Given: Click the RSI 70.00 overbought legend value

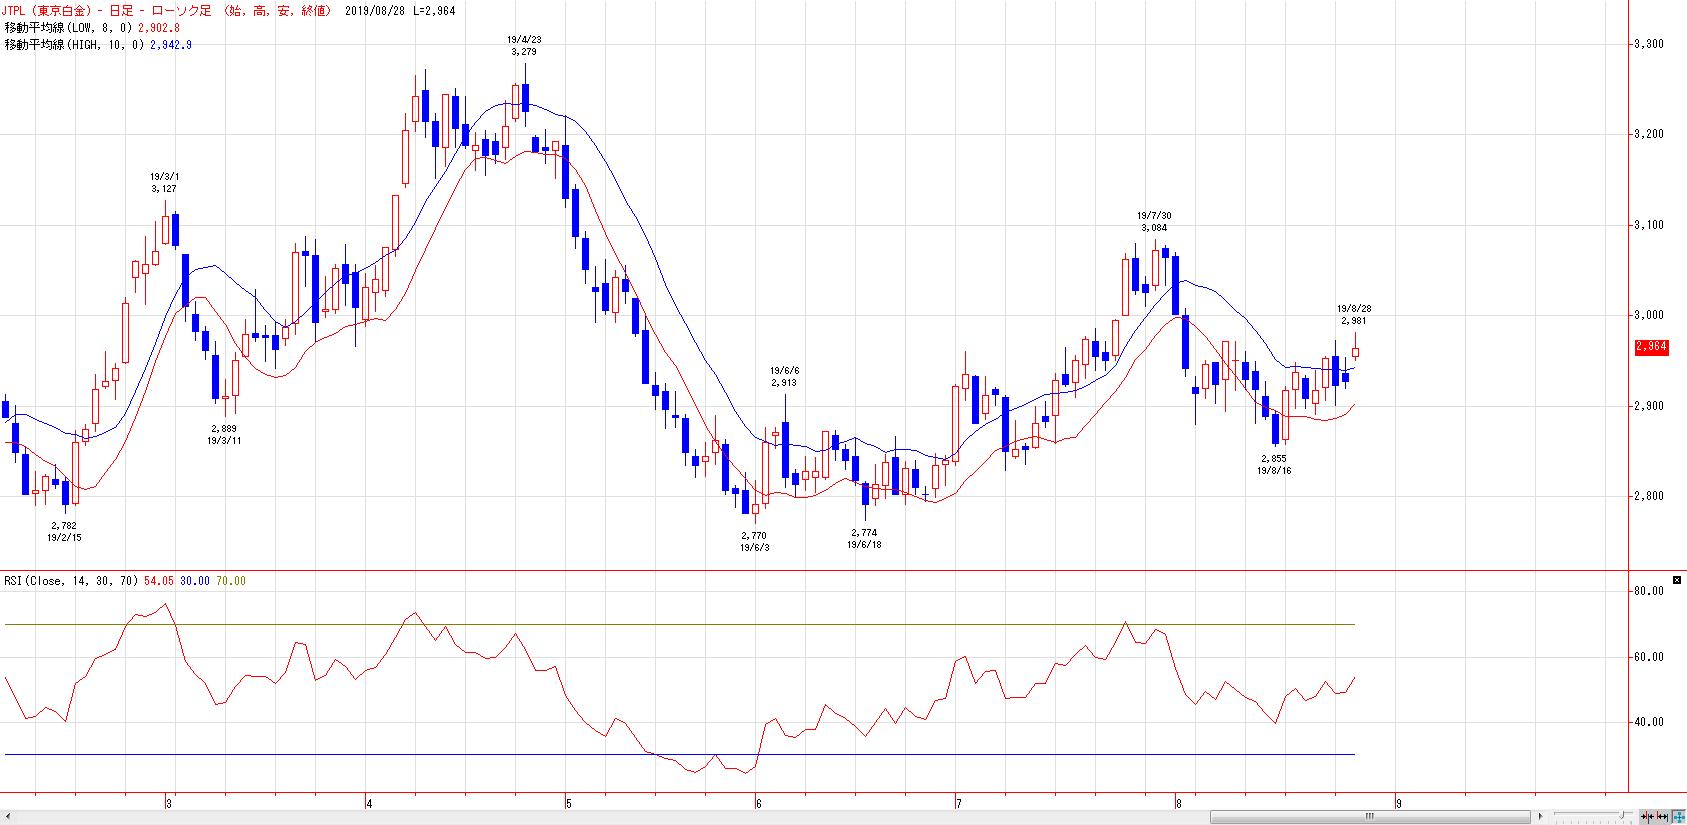Looking at the screenshot, I should tap(230, 581).
